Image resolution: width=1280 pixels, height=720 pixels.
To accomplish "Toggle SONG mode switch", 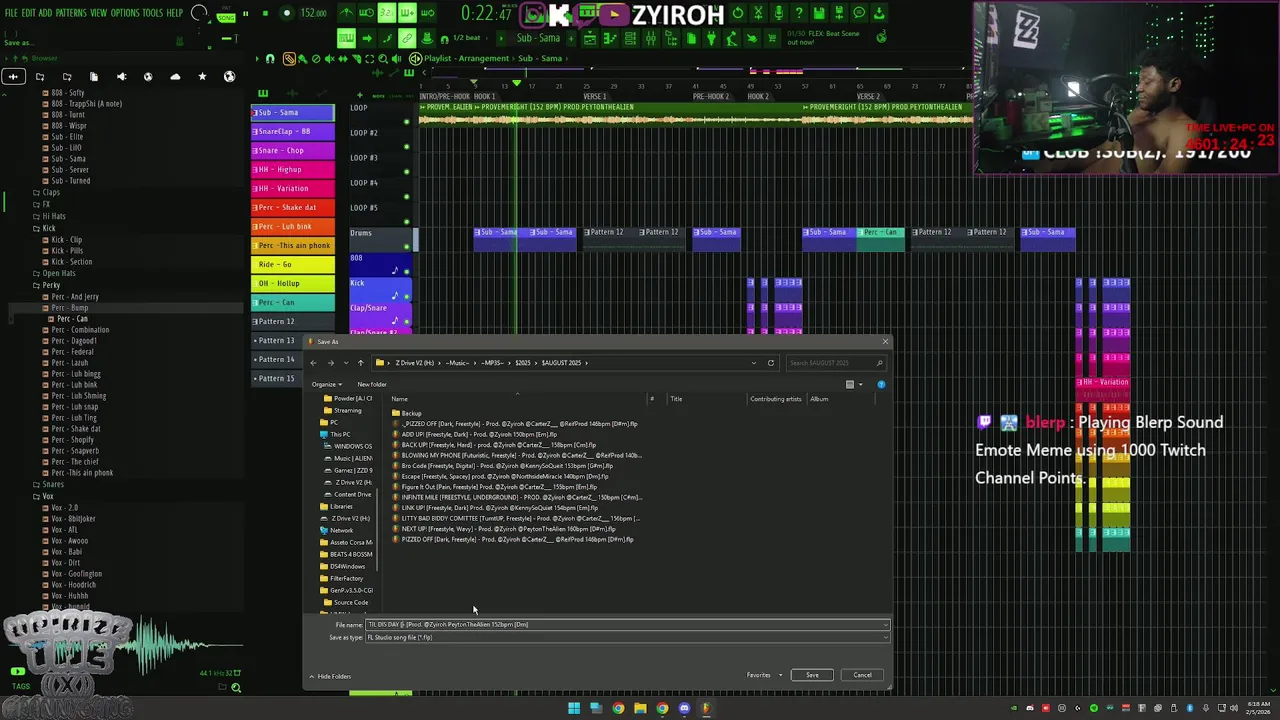I will (x=226, y=17).
